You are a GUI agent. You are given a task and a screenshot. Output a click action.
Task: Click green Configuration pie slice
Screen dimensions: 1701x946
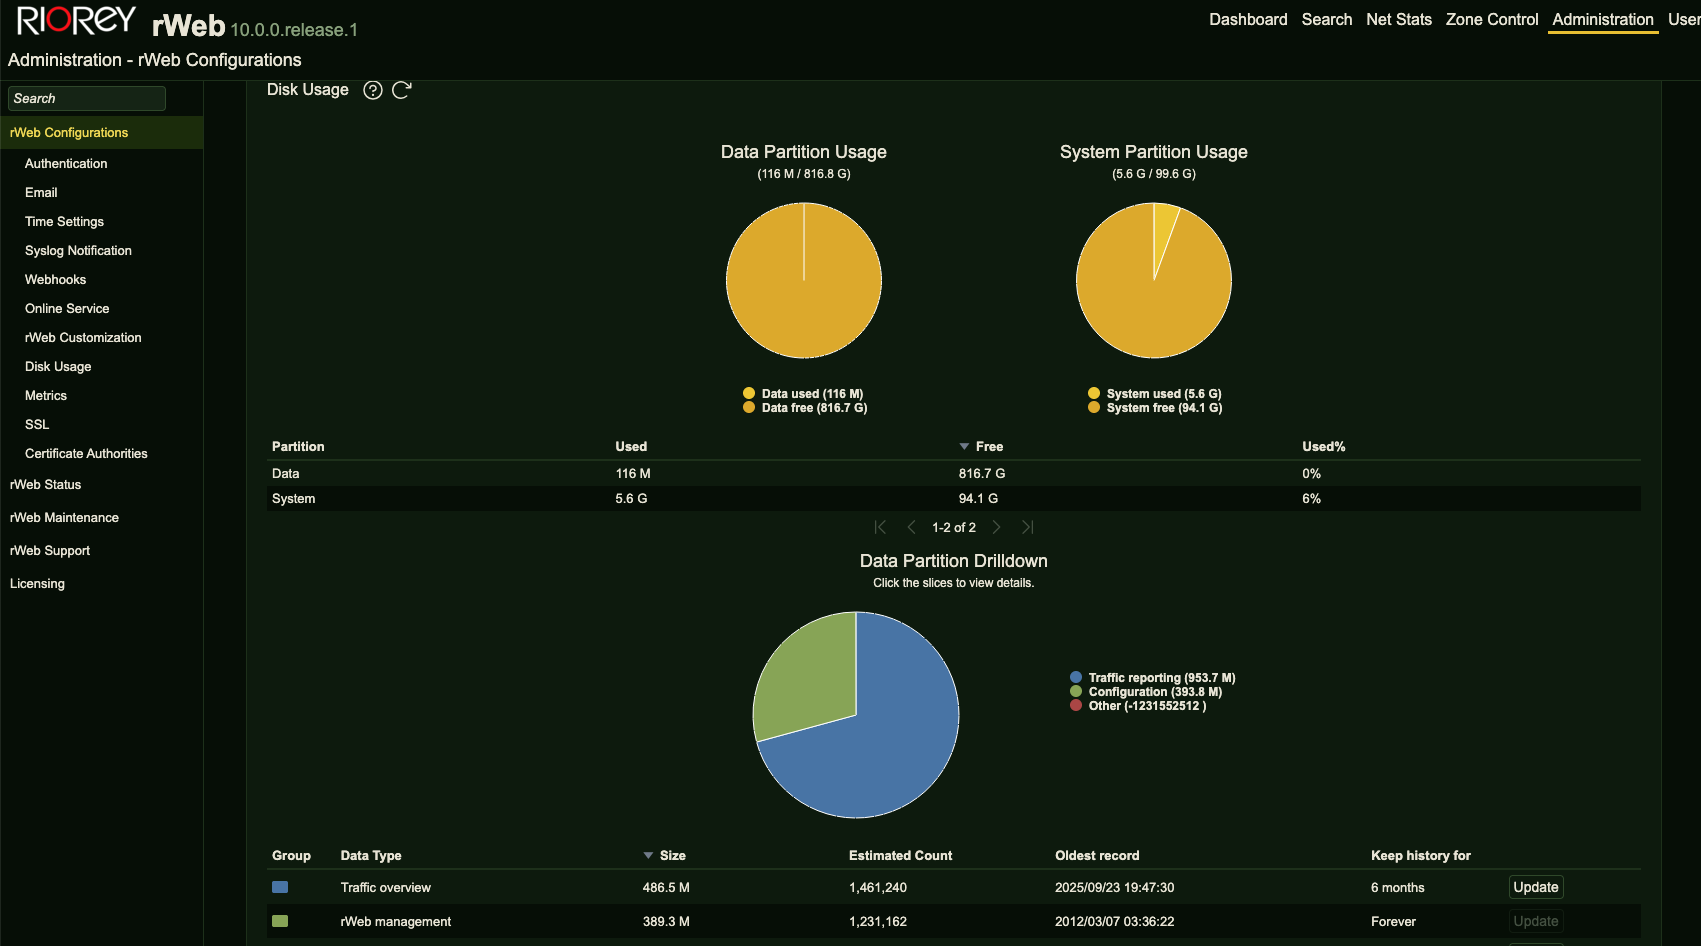810,675
